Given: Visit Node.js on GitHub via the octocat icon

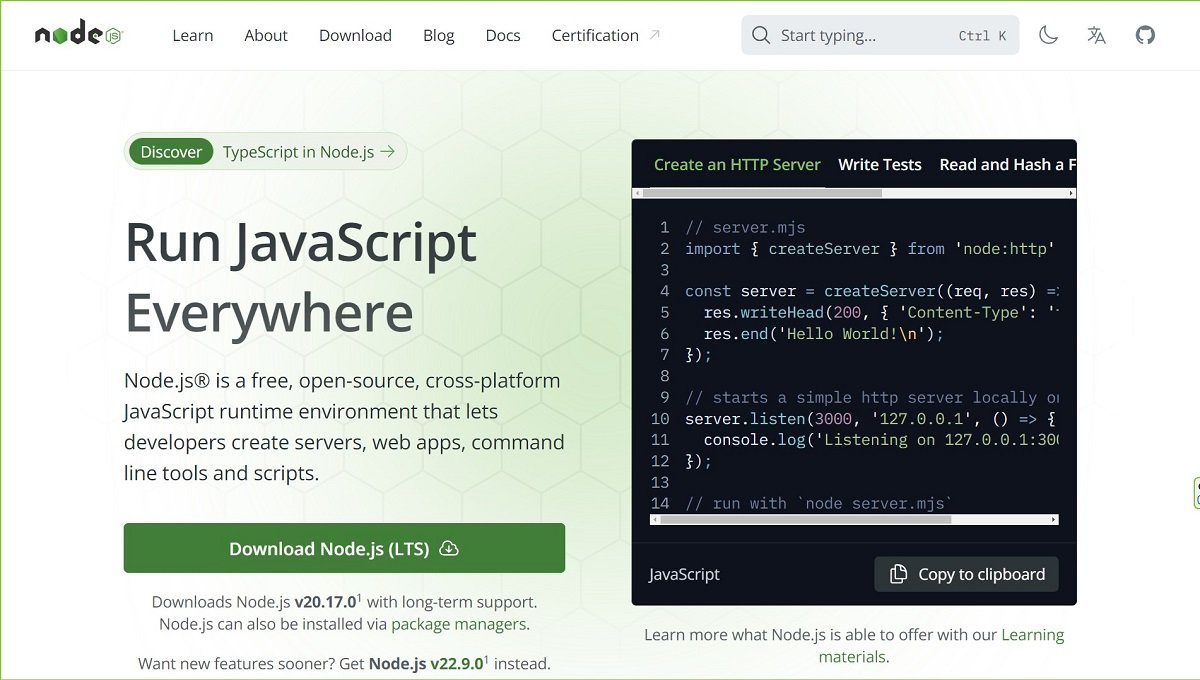Looking at the screenshot, I should (x=1145, y=35).
